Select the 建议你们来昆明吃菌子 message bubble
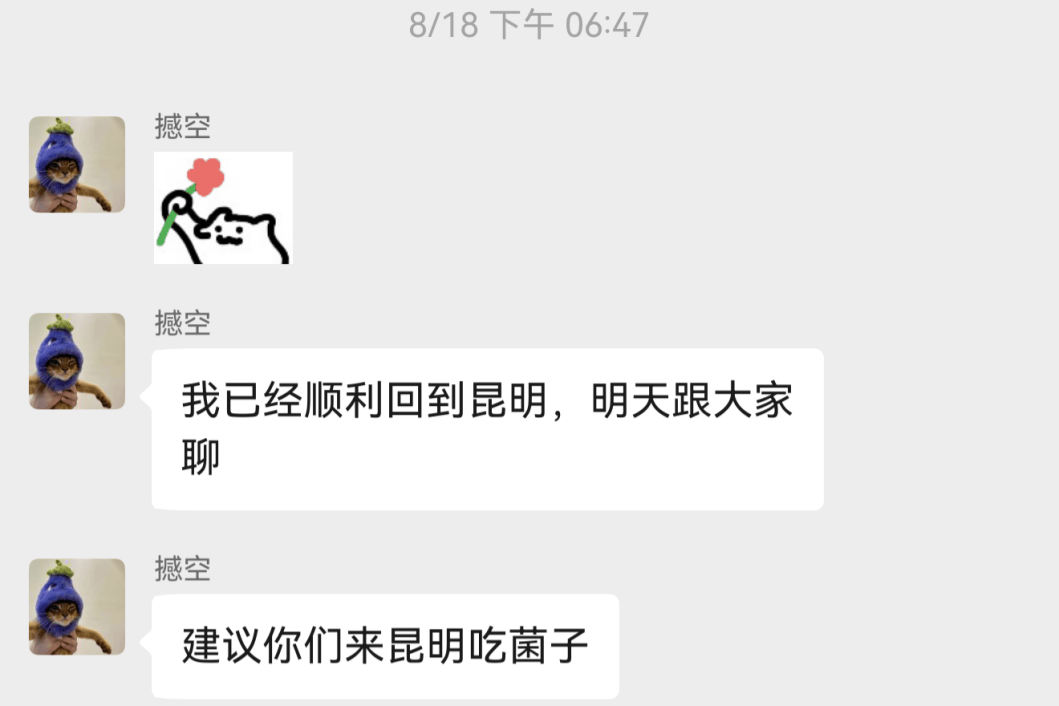This screenshot has height=706, width=1059. (385, 646)
